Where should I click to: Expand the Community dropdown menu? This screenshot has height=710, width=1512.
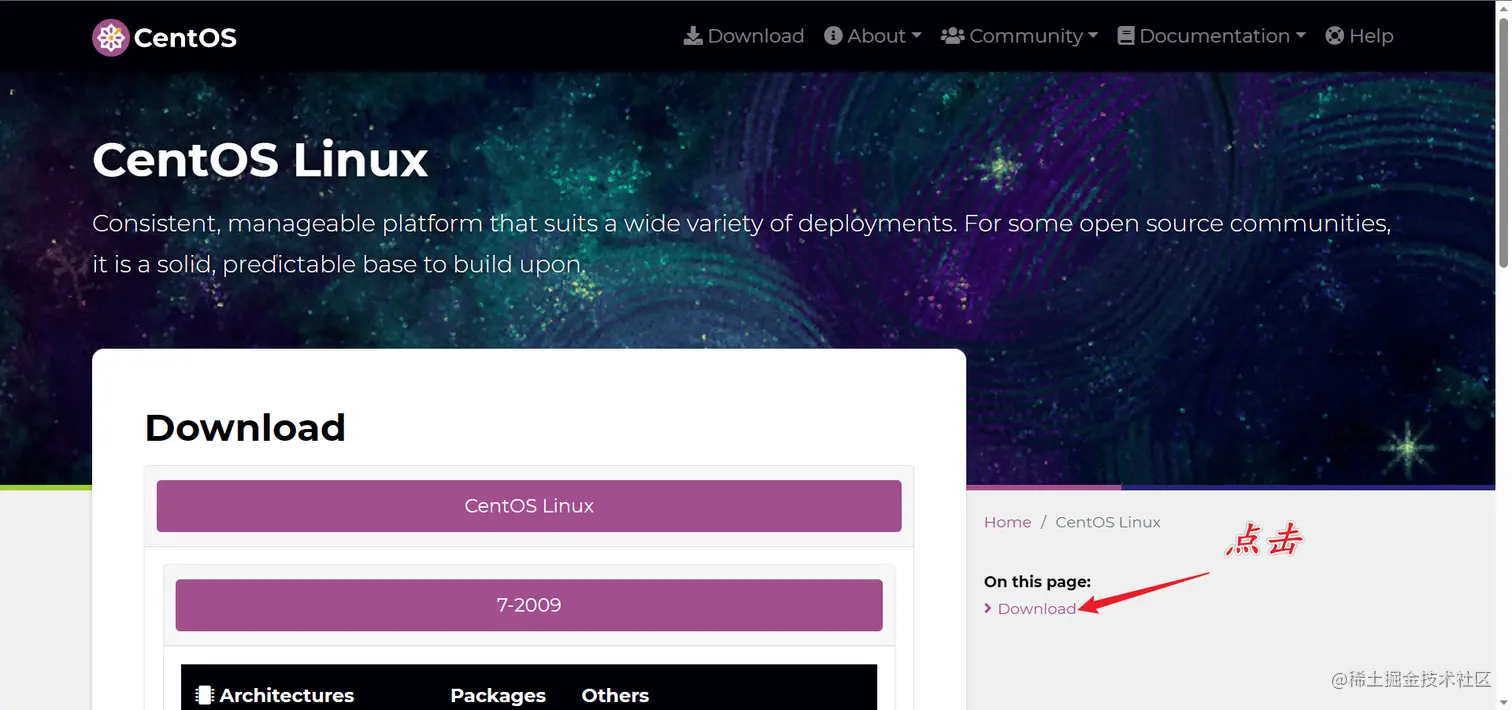click(1019, 36)
